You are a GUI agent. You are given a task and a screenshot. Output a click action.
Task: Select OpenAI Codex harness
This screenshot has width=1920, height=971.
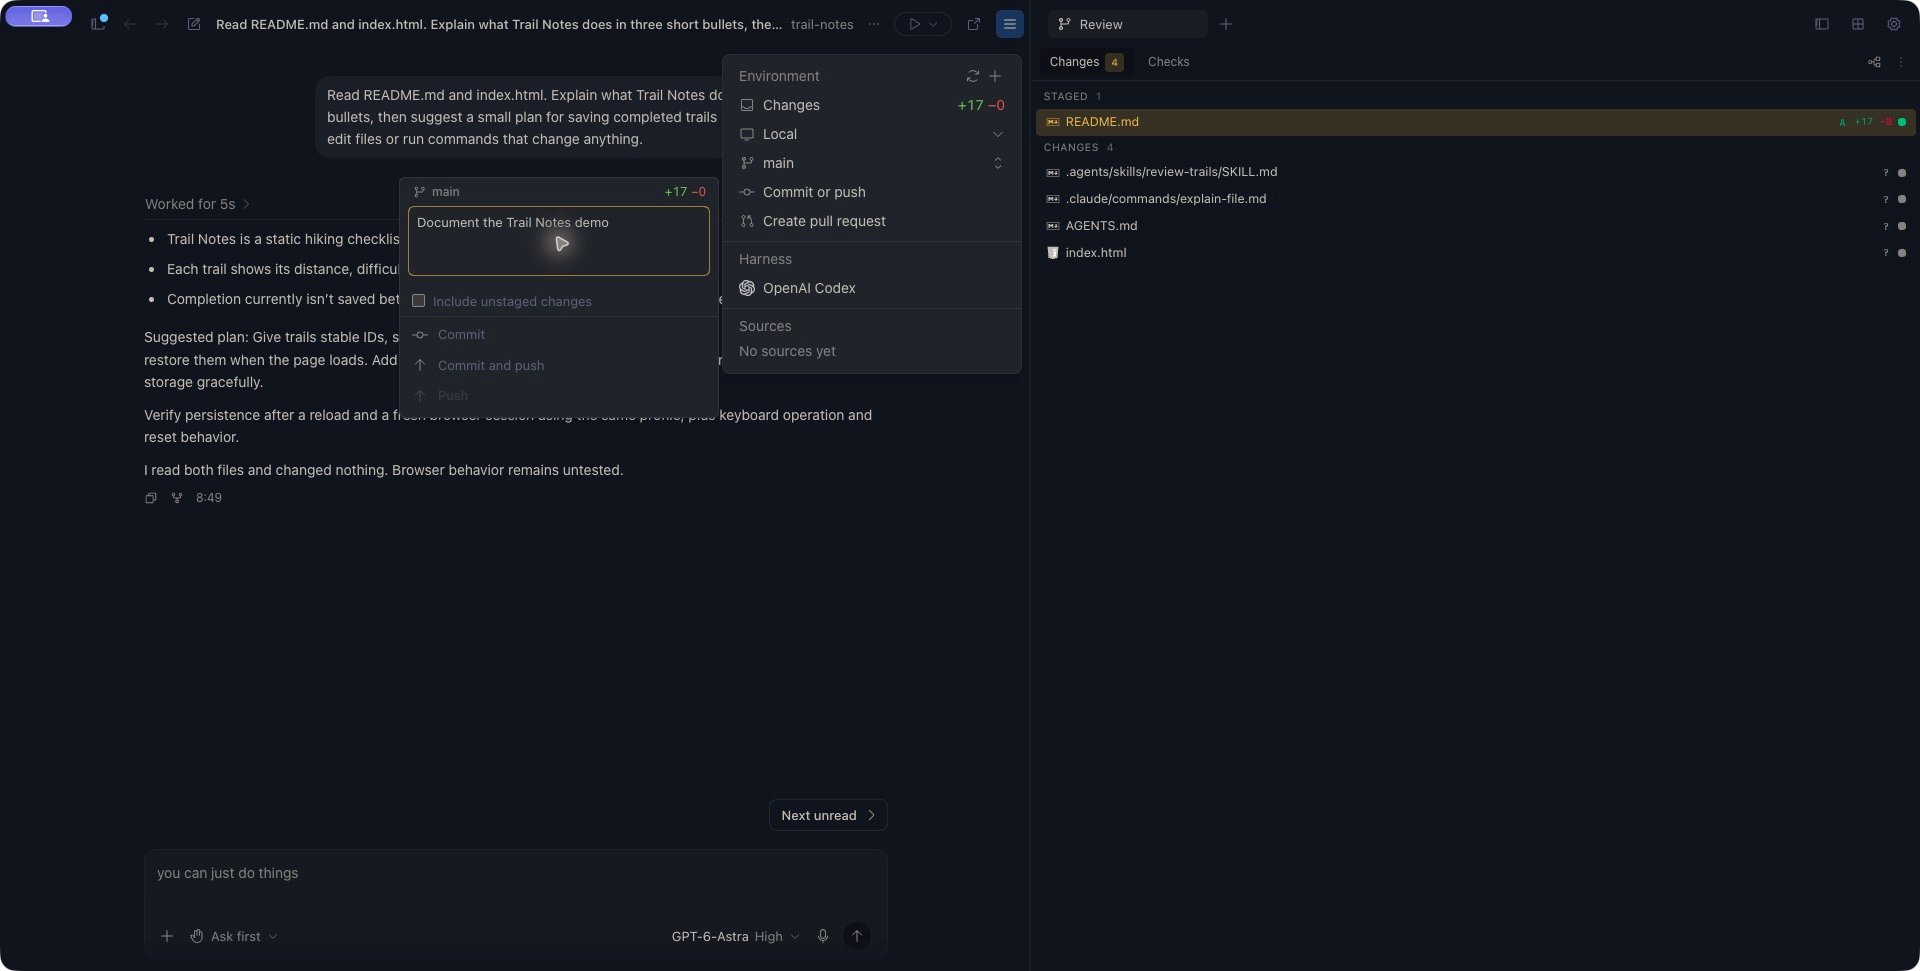[x=871, y=288]
